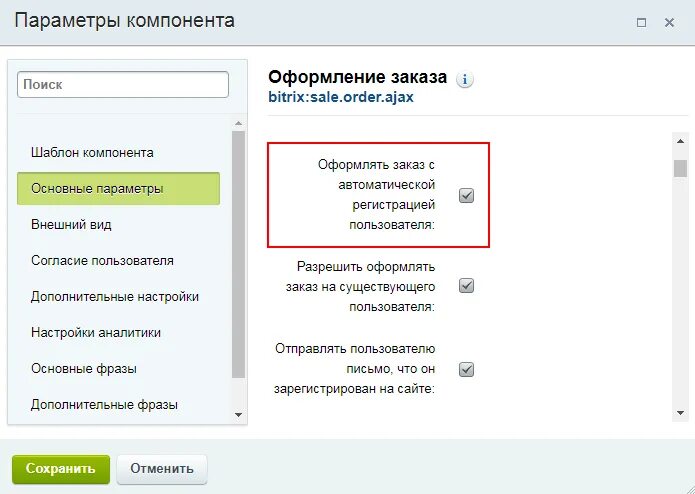Click the info icon next to Оформление заказа
The image size is (695, 494).
click(465, 80)
